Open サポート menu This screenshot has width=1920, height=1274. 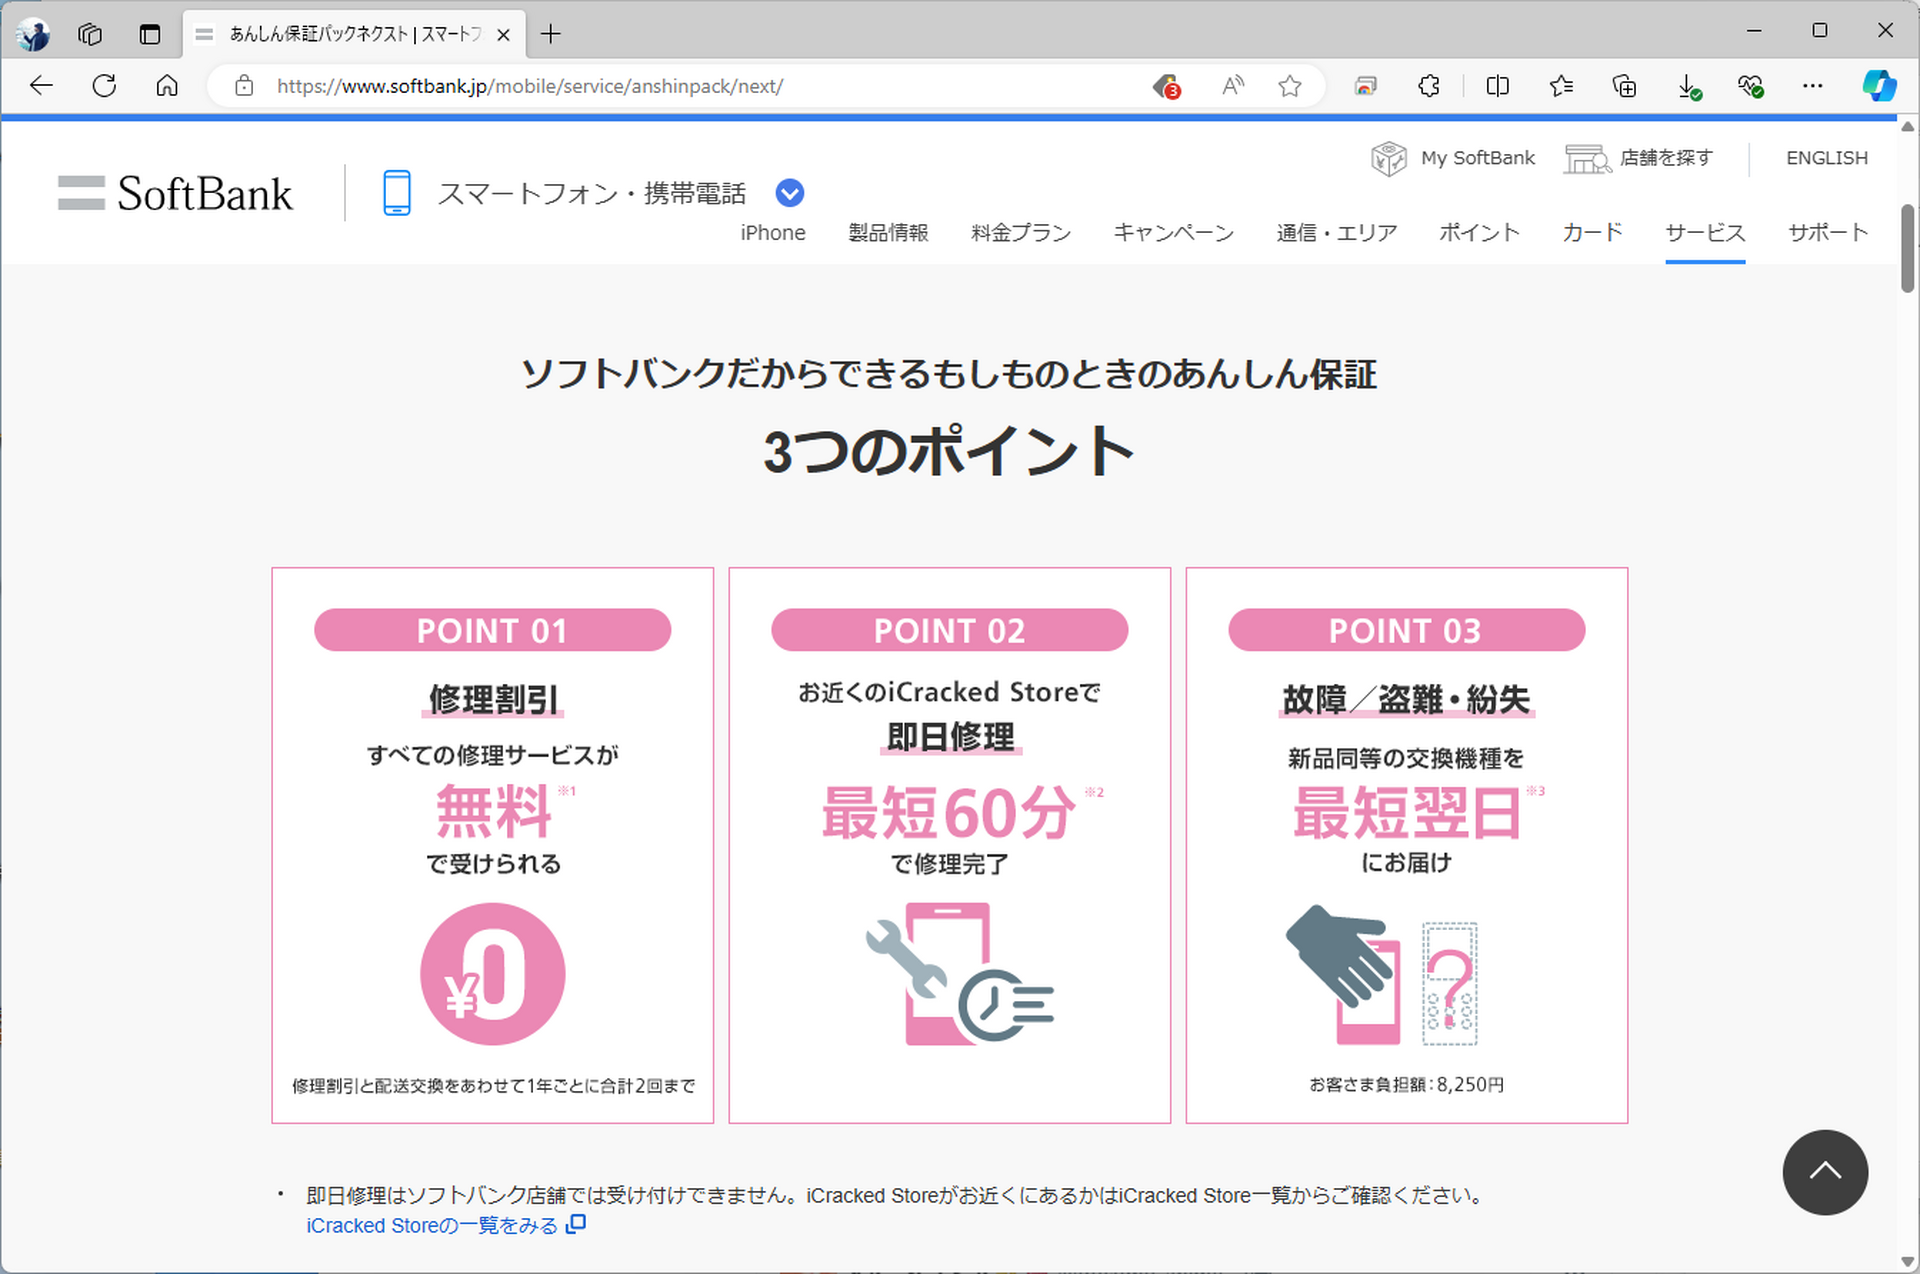(1828, 232)
